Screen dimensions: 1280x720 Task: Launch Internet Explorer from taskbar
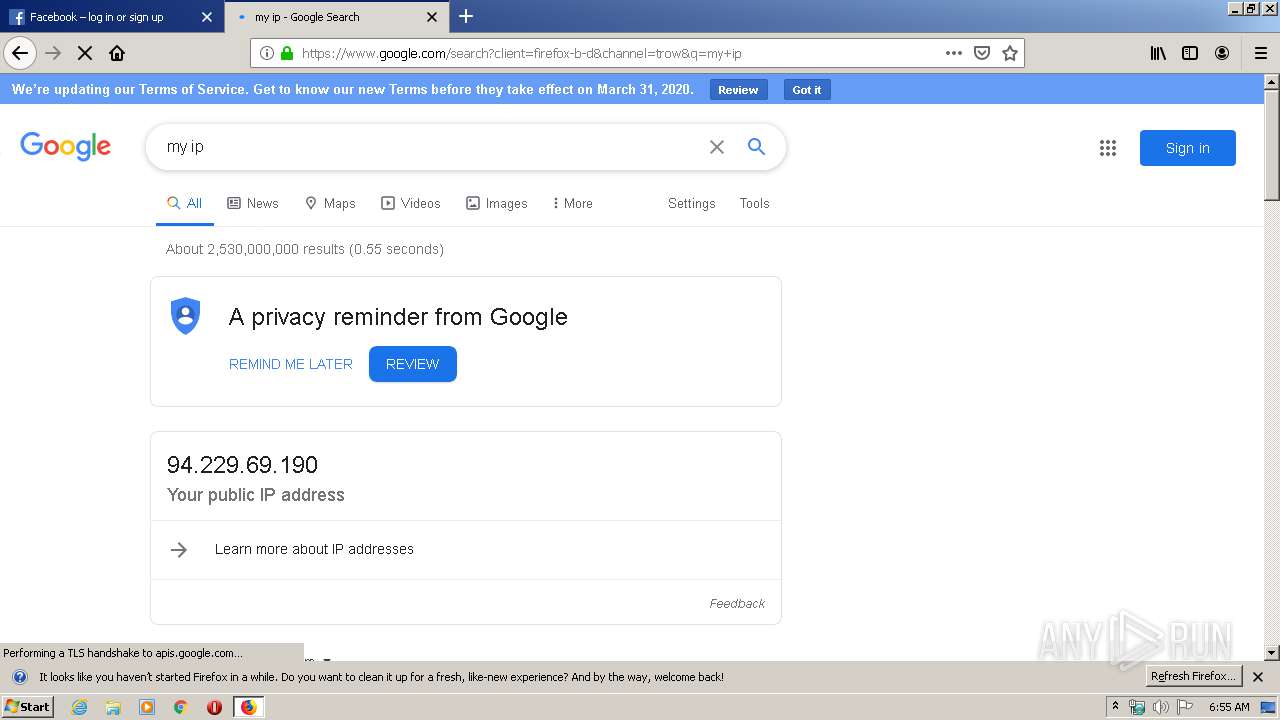[79, 707]
